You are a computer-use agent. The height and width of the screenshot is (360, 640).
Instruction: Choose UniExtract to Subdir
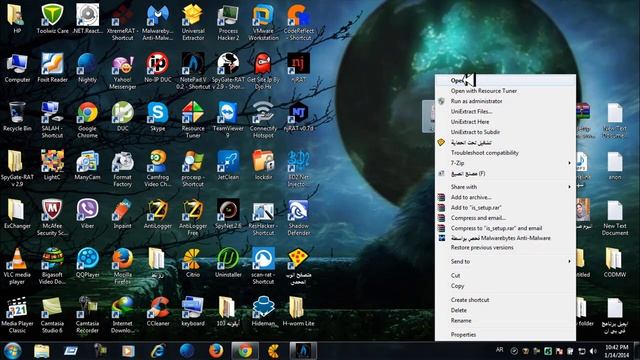pos(505,132)
